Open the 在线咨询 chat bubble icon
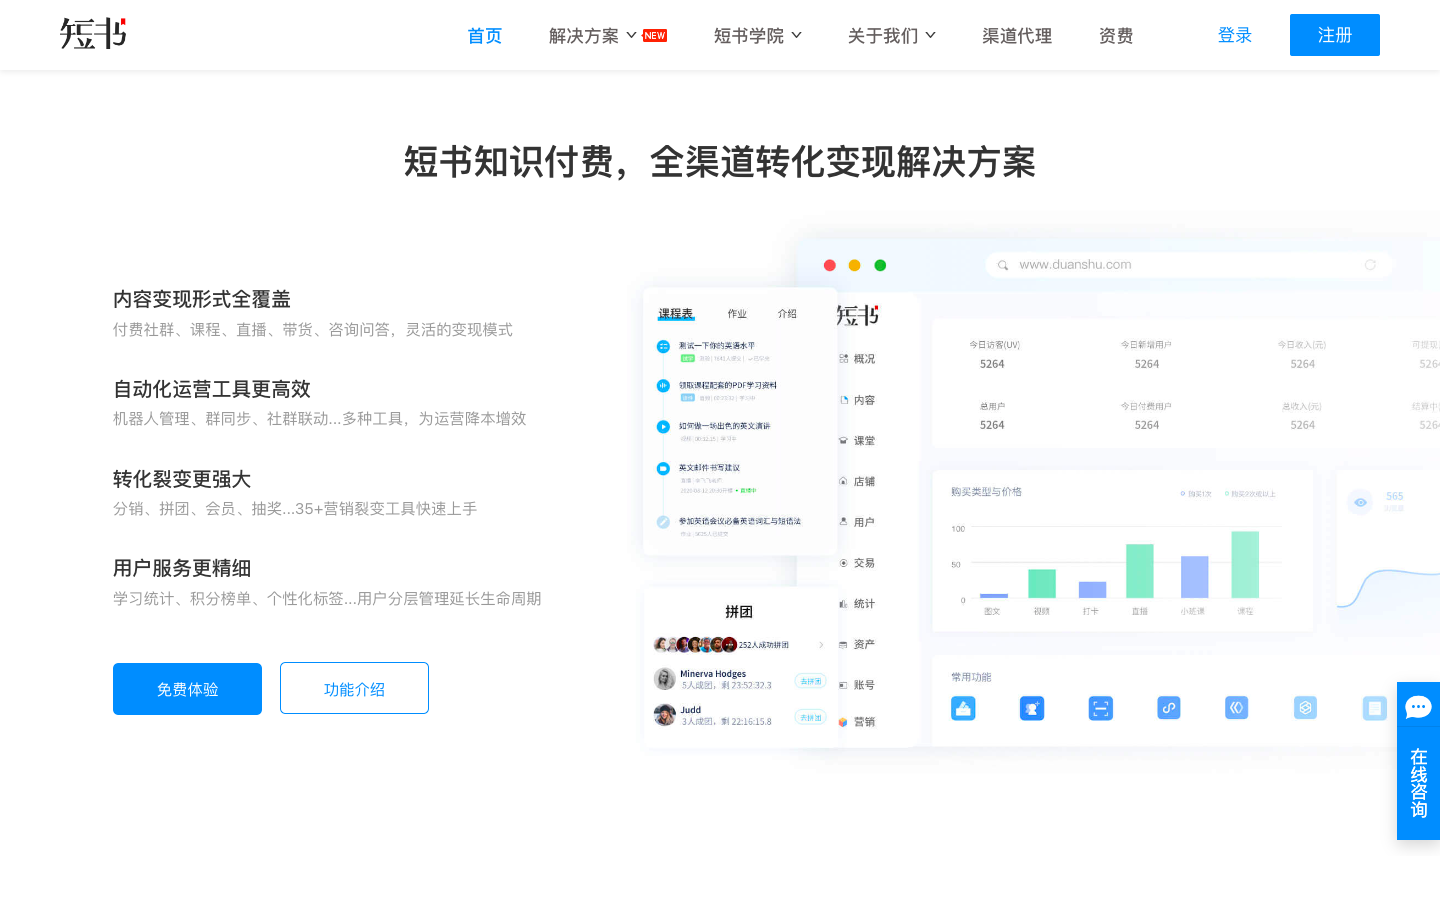 [x=1419, y=707]
